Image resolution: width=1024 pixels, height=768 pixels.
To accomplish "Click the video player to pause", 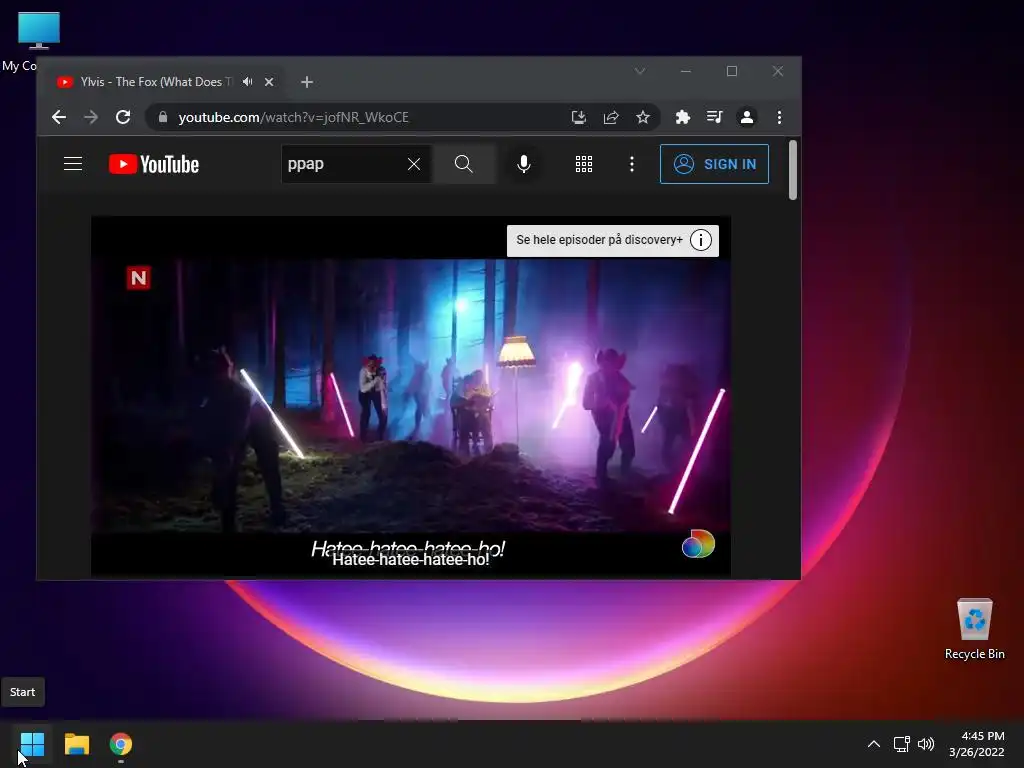I will coord(411,396).
